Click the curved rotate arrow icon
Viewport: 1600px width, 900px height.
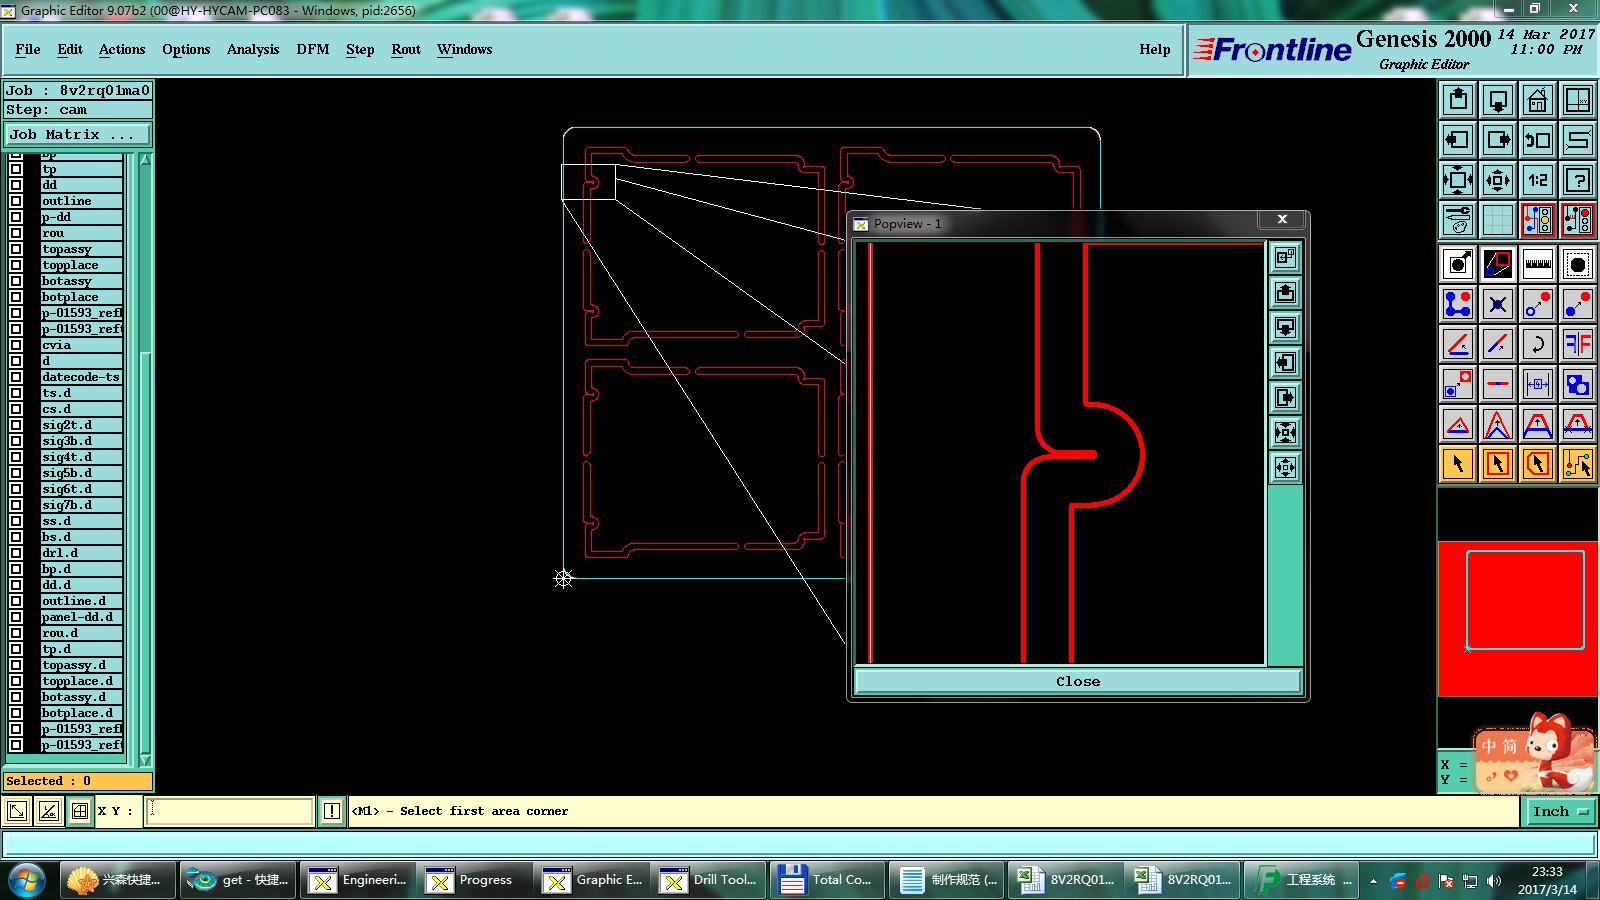(1538, 344)
